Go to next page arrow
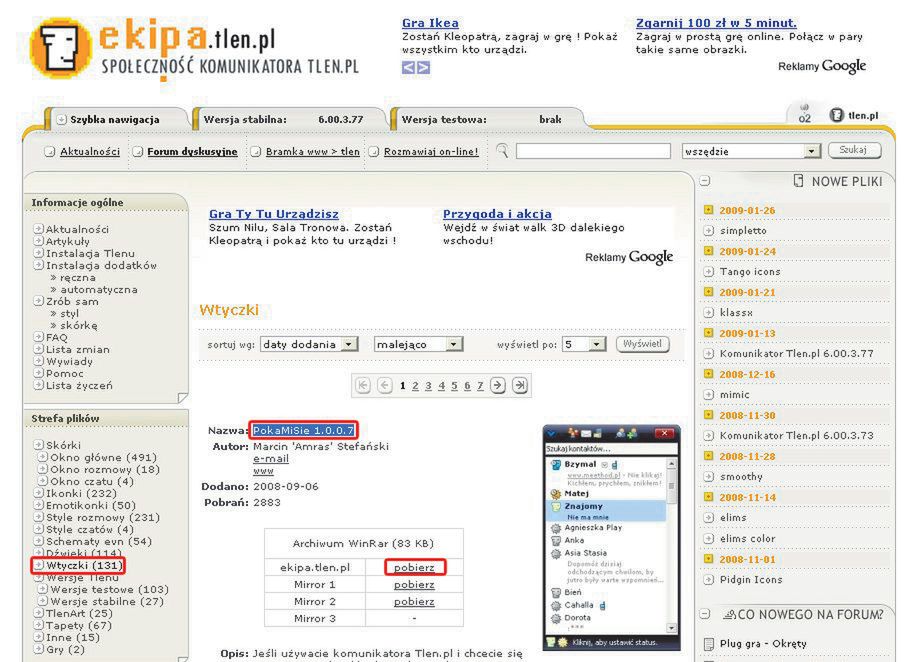917x662 pixels. (x=498, y=385)
